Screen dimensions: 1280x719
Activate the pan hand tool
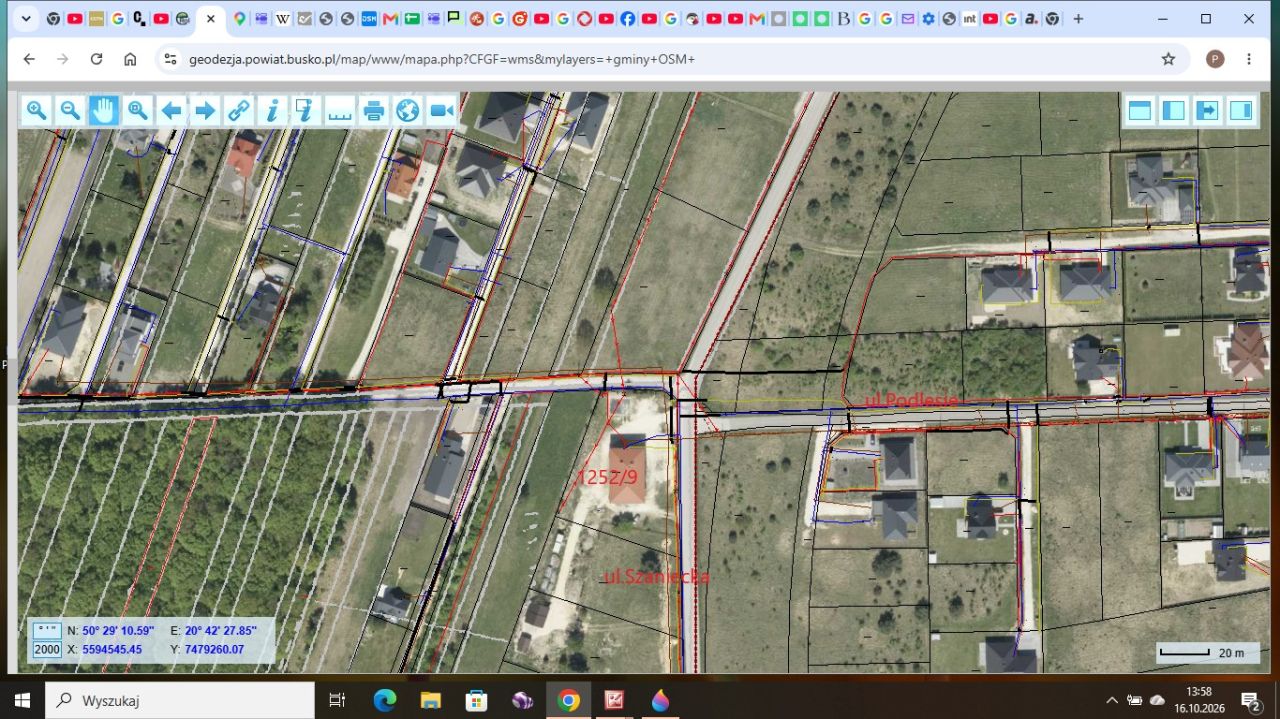pos(104,110)
